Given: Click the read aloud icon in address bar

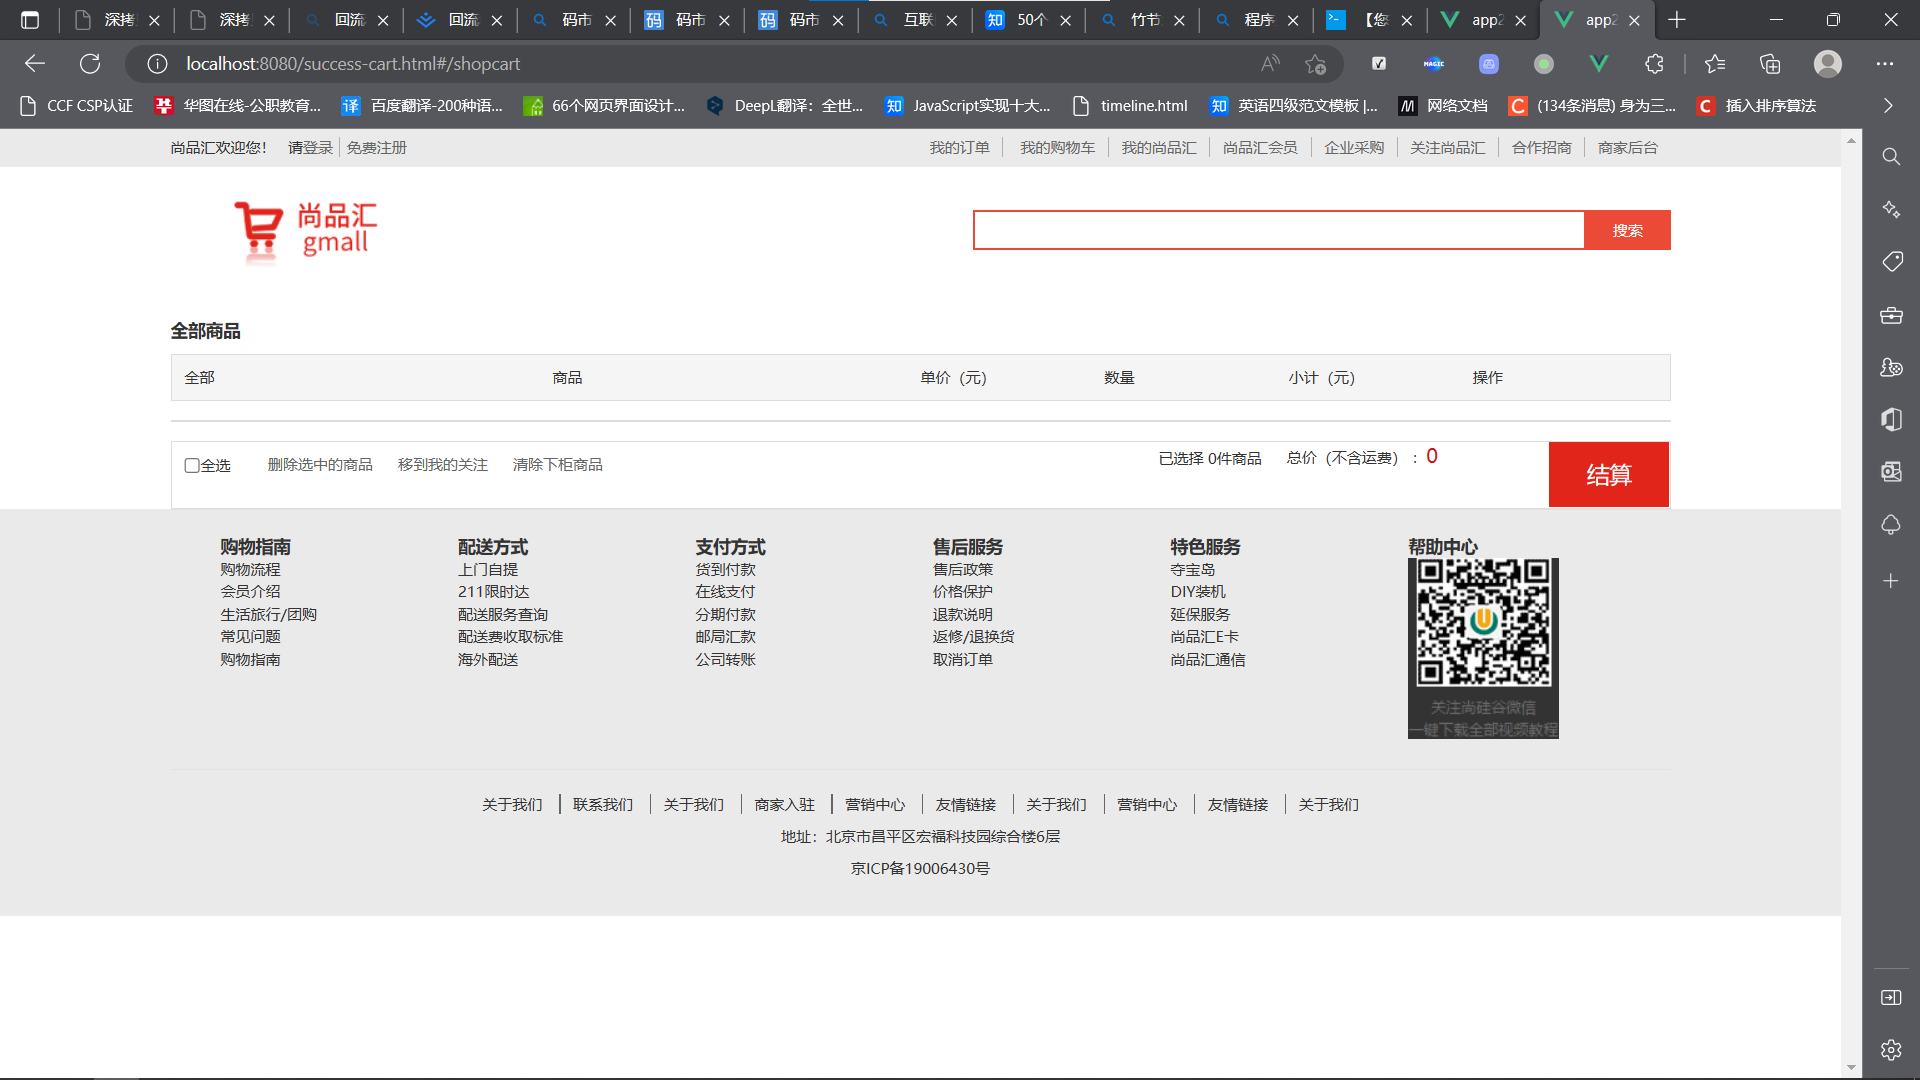Looking at the screenshot, I should pos(1270,64).
